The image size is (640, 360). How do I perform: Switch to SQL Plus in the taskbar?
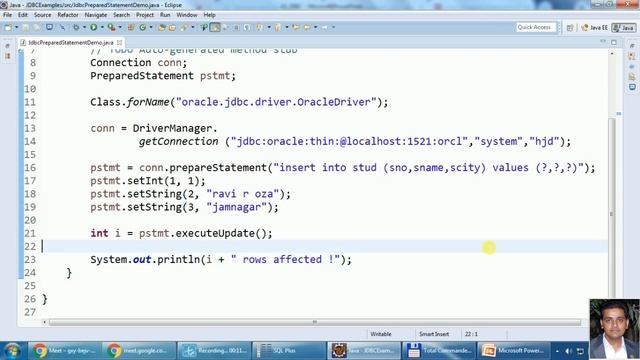[x=288, y=351]
